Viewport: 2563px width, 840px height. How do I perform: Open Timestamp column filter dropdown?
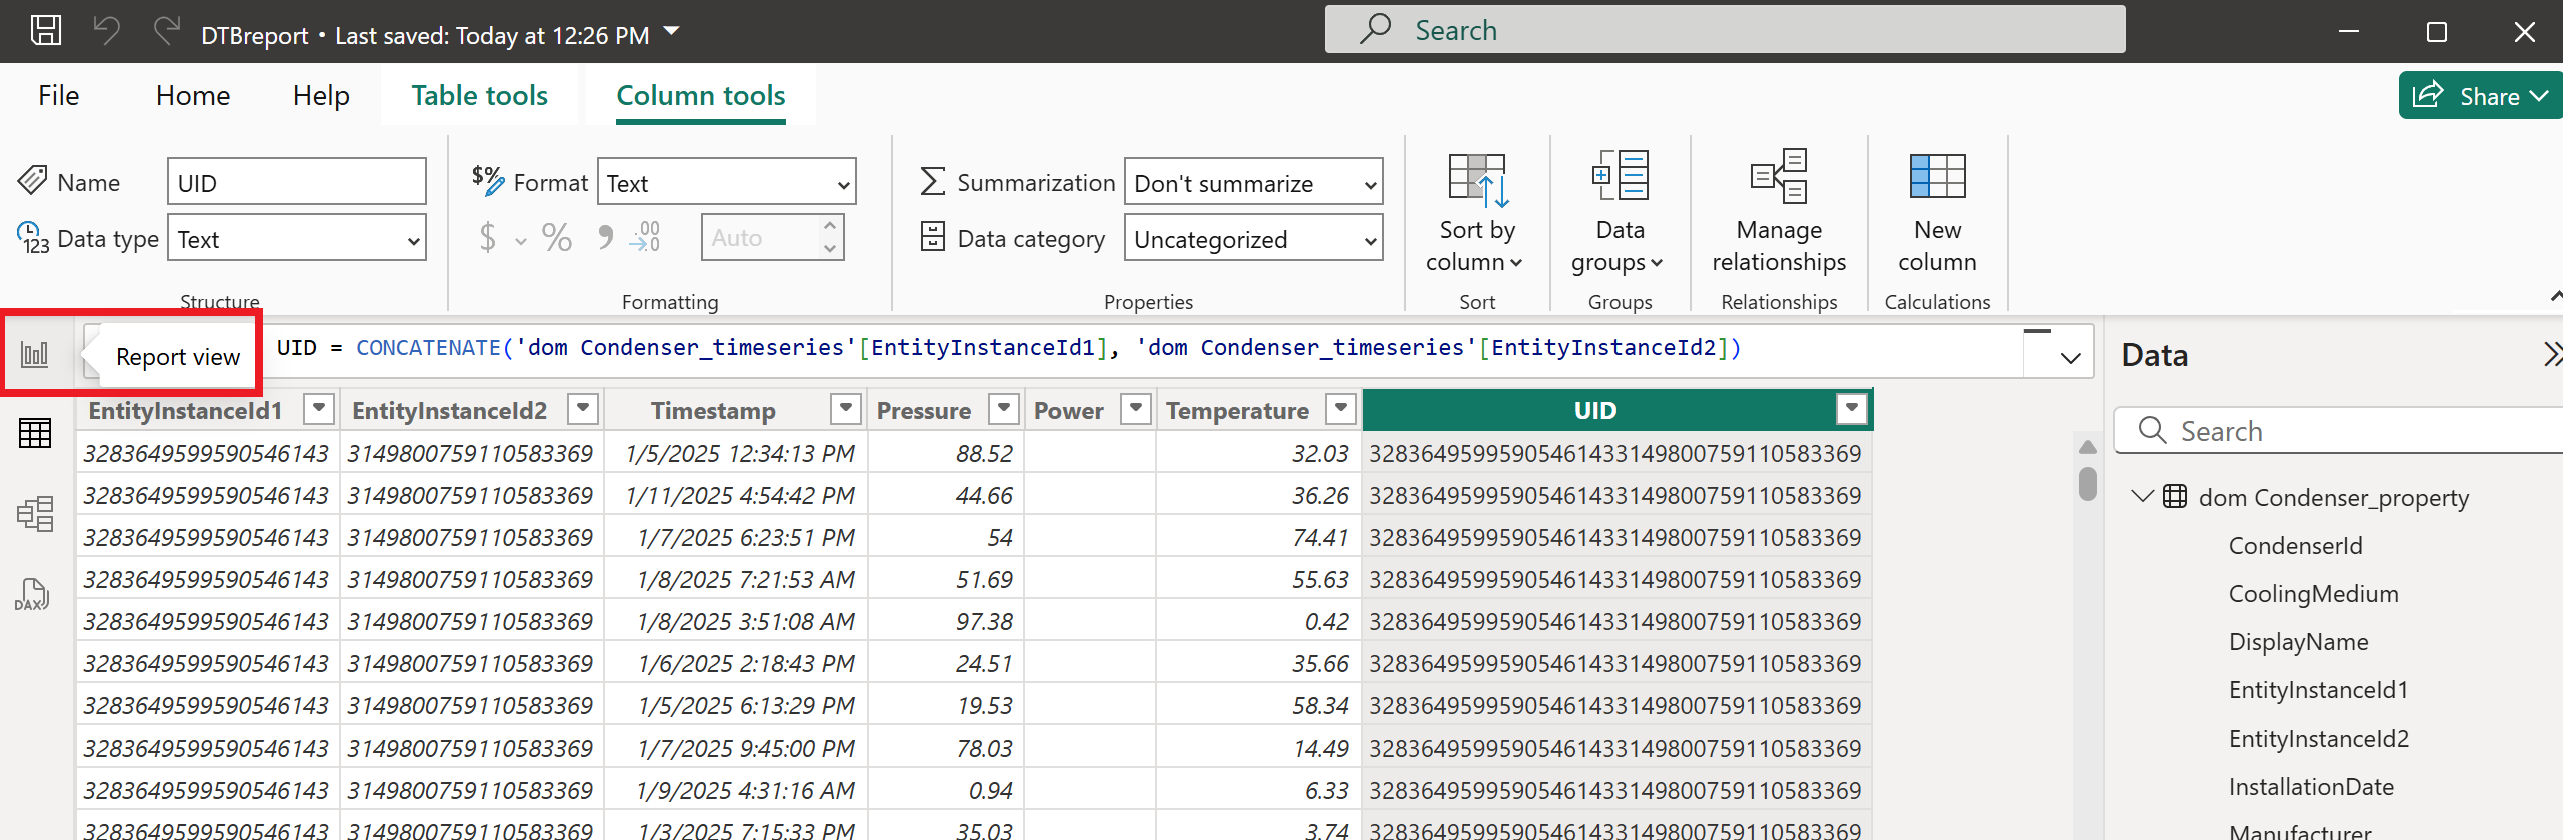(846, 408)
